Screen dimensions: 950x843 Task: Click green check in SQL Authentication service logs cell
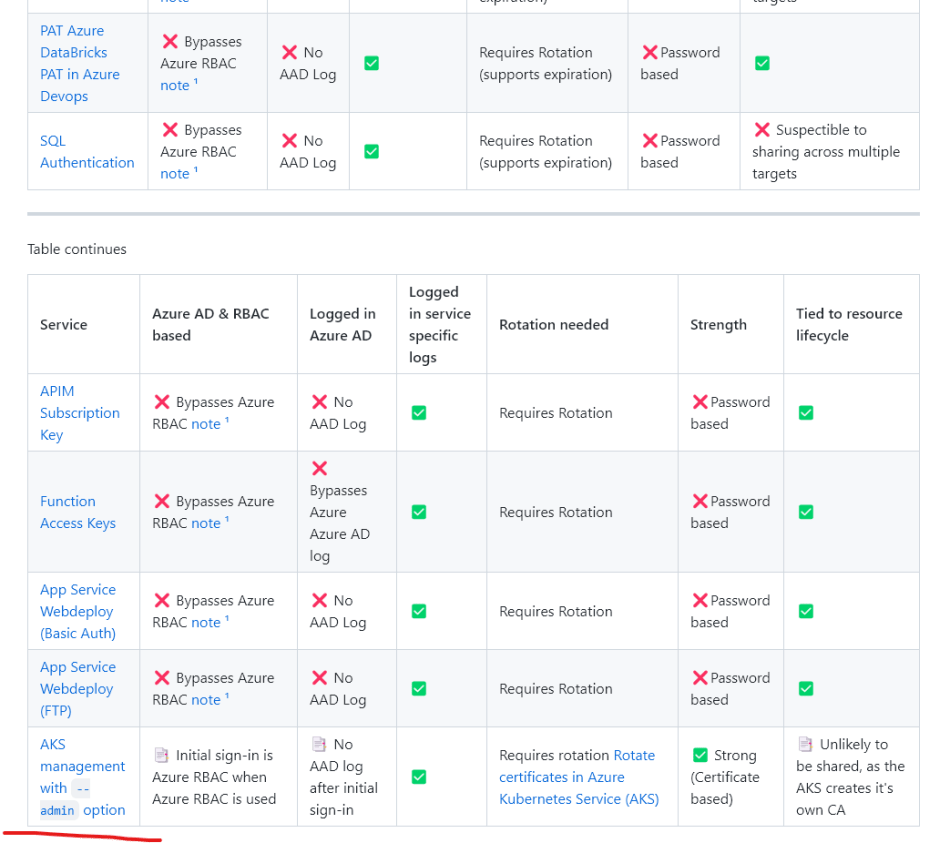click(371, 152)
